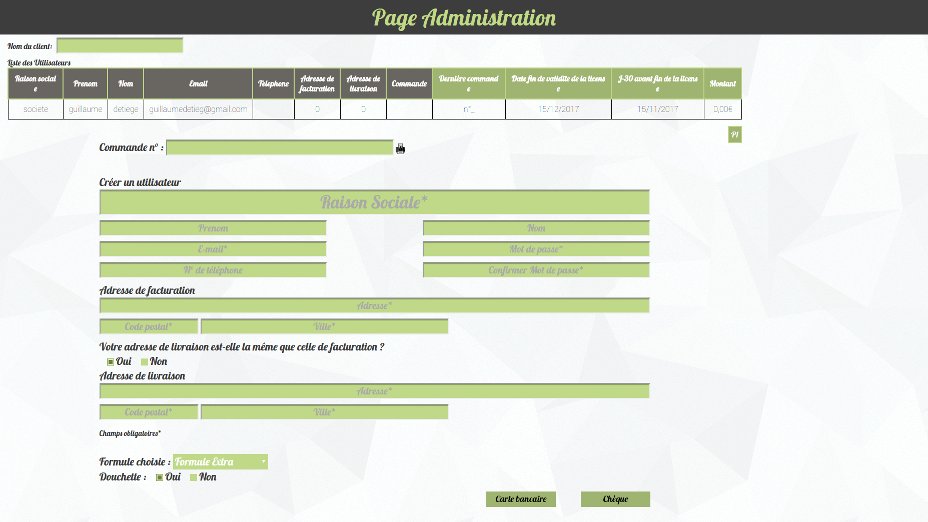
Task: Click the billing Adresse* field
Action: click(x=374, y=305)
